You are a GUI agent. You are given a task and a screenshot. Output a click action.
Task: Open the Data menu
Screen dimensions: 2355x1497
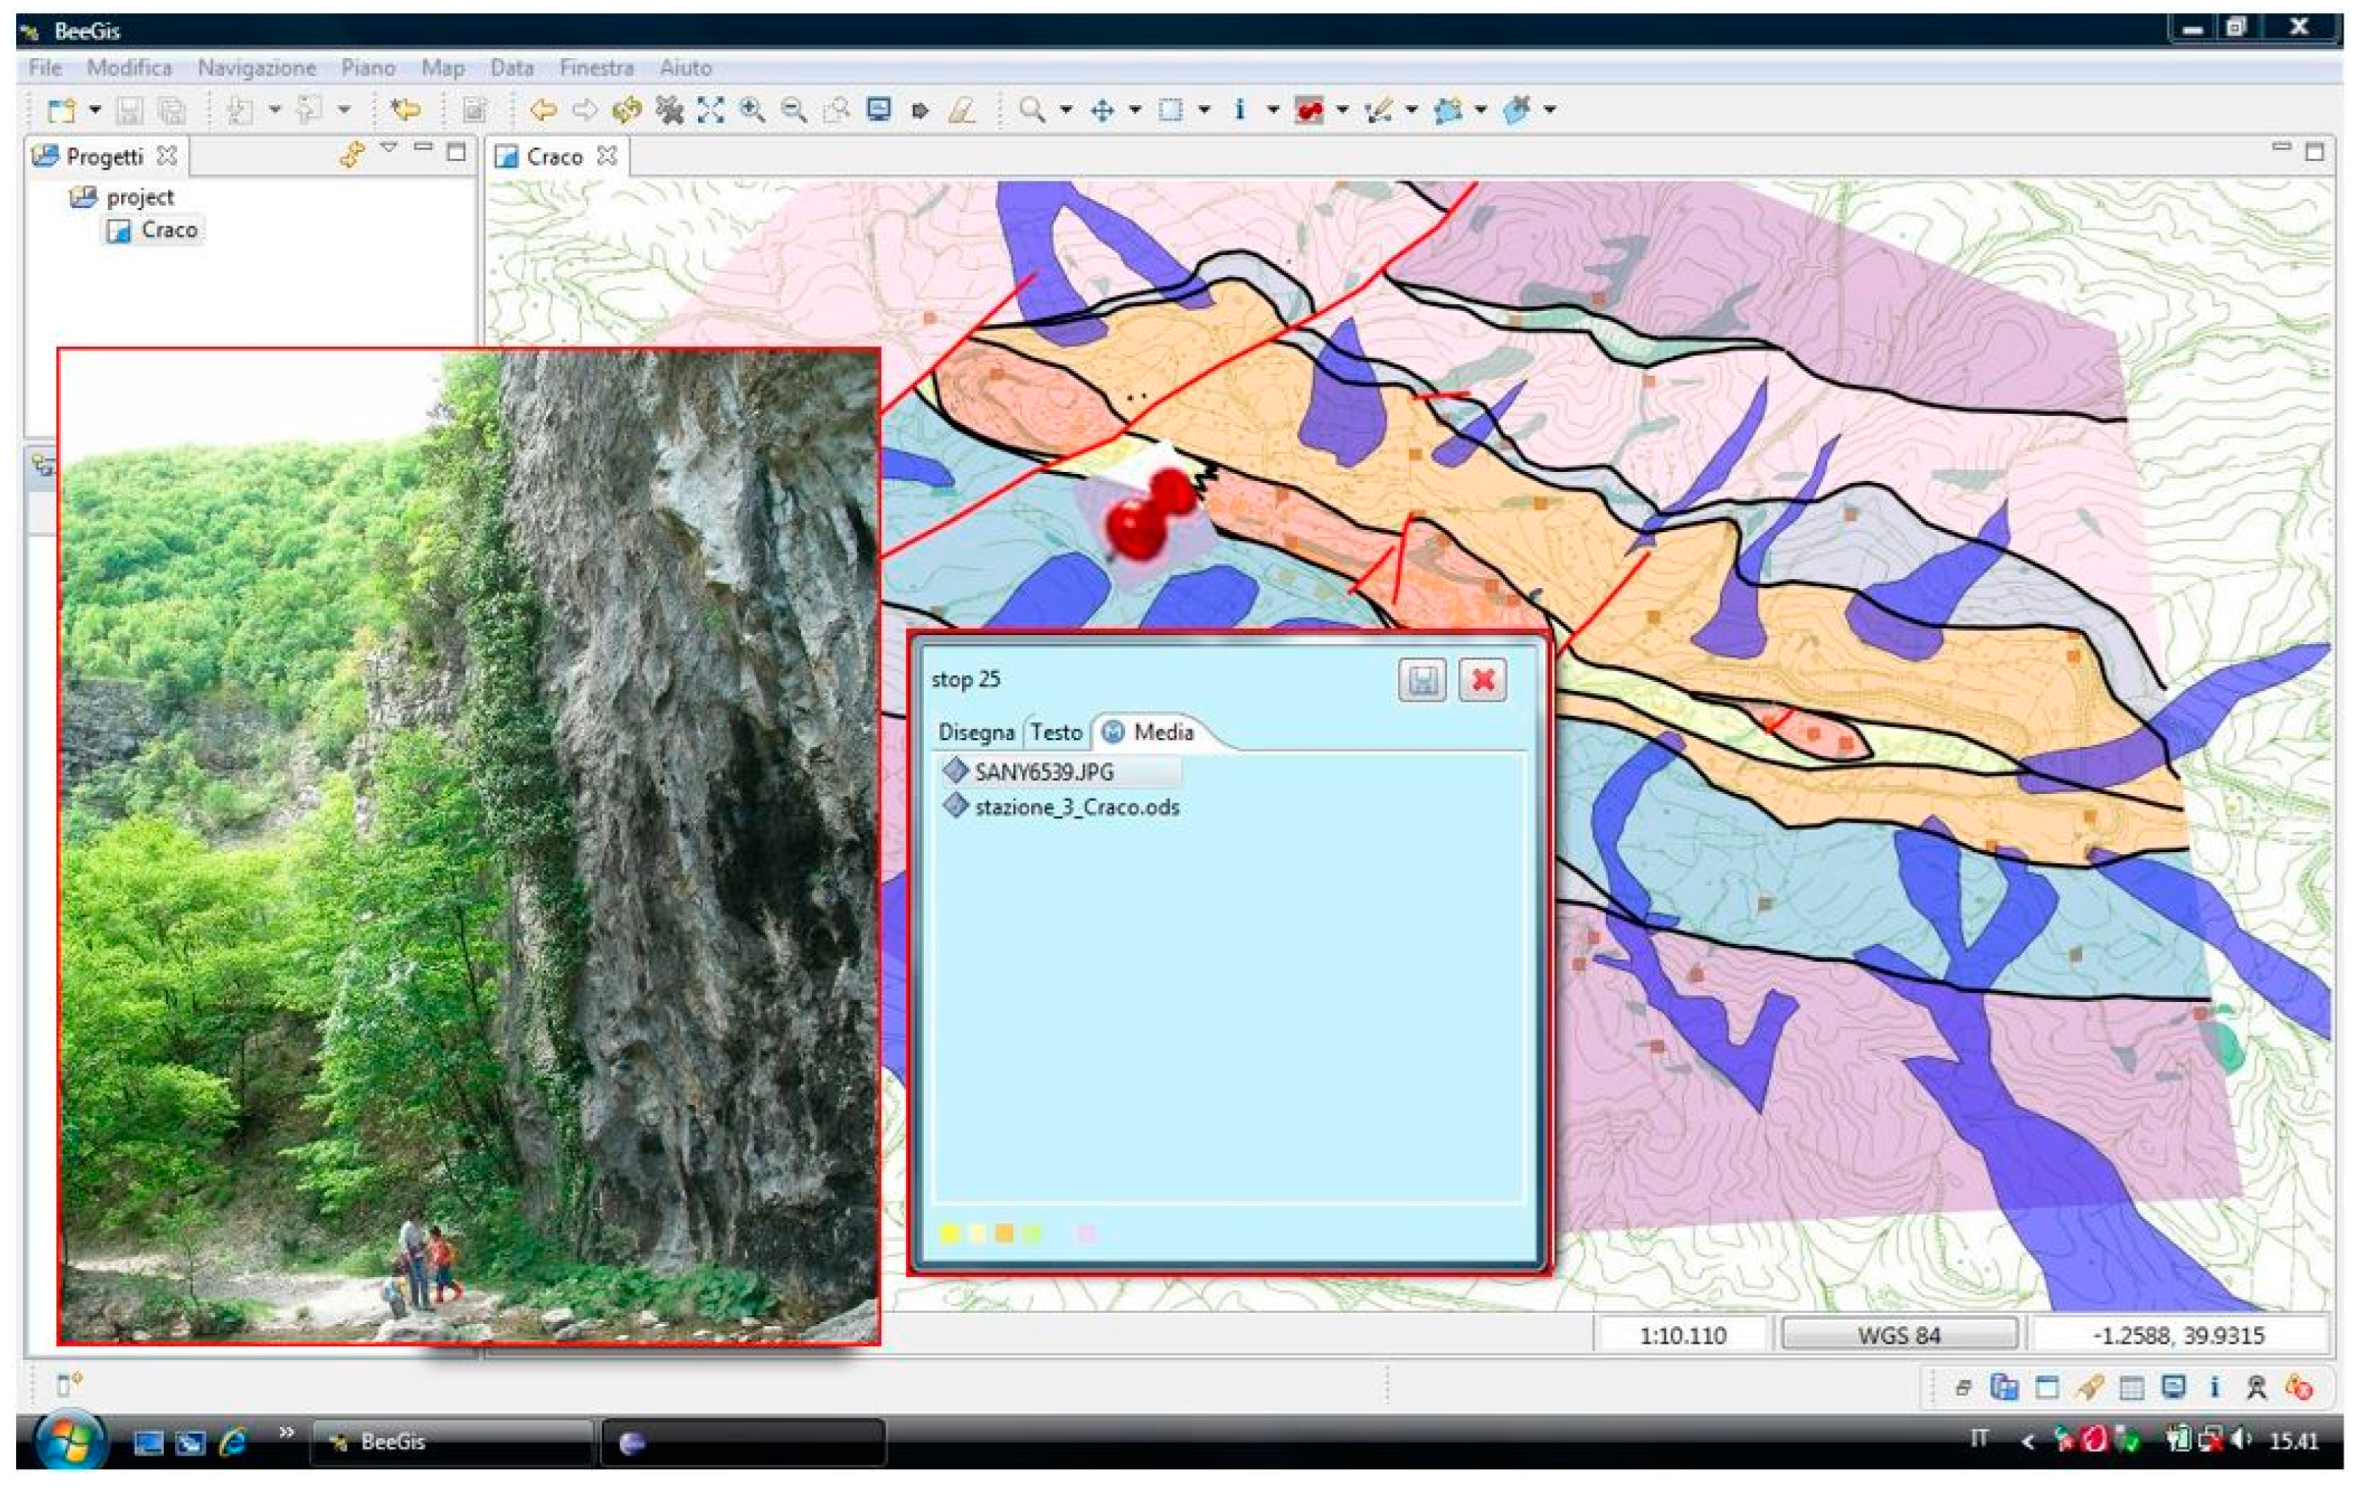(511, 67)
